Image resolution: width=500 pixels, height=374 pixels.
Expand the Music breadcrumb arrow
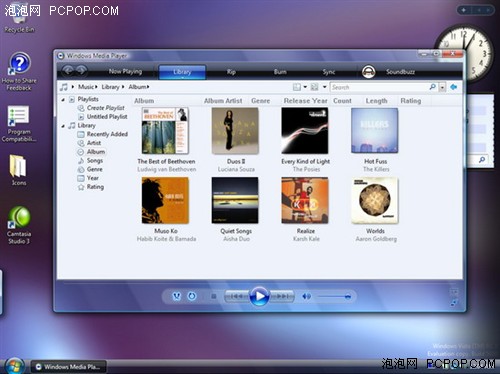[x=96, y=87]
